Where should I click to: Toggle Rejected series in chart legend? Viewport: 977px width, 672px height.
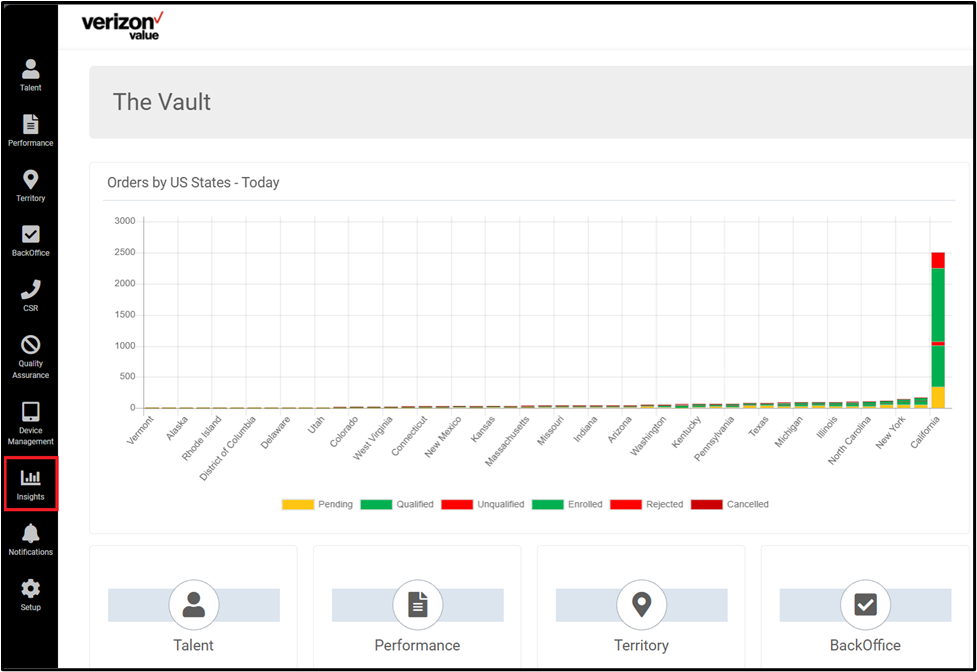pos(647,504)
